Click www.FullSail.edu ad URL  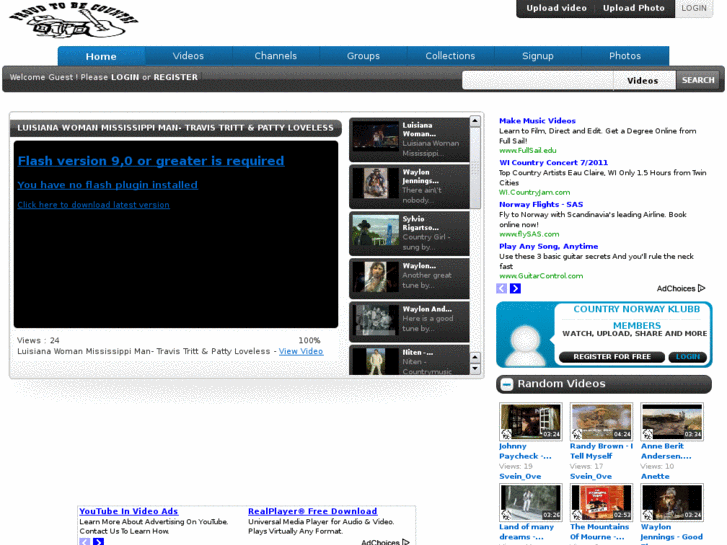(x=528, y=150)
